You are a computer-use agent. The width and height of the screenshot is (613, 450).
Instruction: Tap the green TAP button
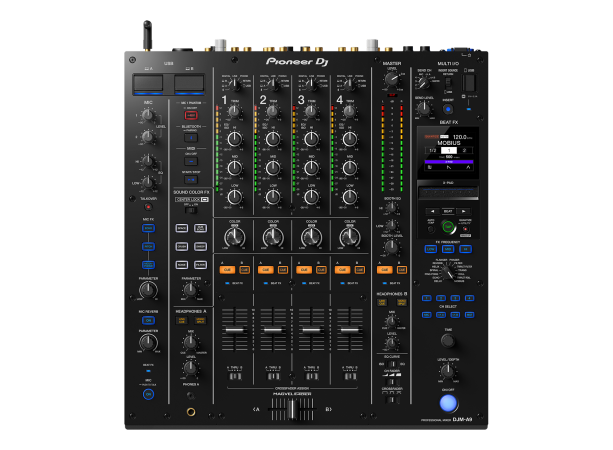(448, 227)
